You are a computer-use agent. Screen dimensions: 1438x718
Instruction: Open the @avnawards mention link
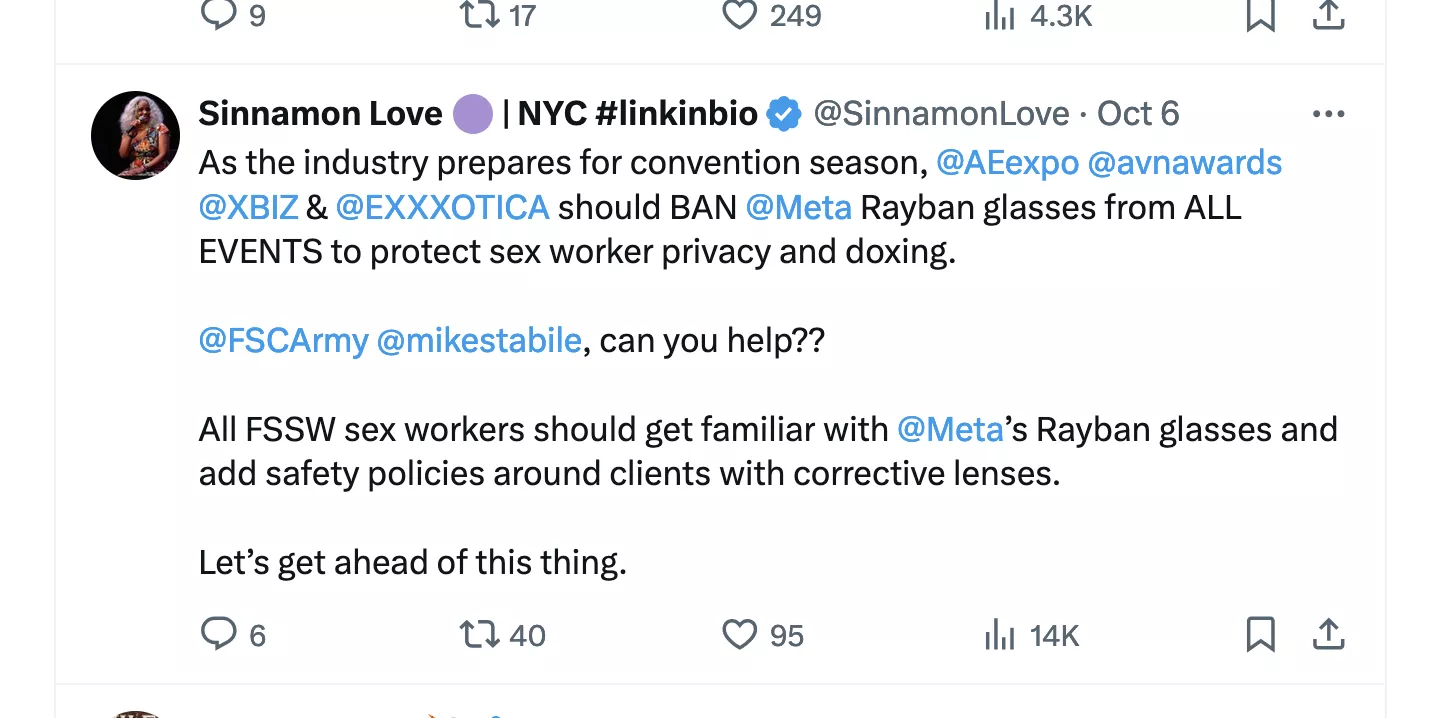pos(1183,162)
